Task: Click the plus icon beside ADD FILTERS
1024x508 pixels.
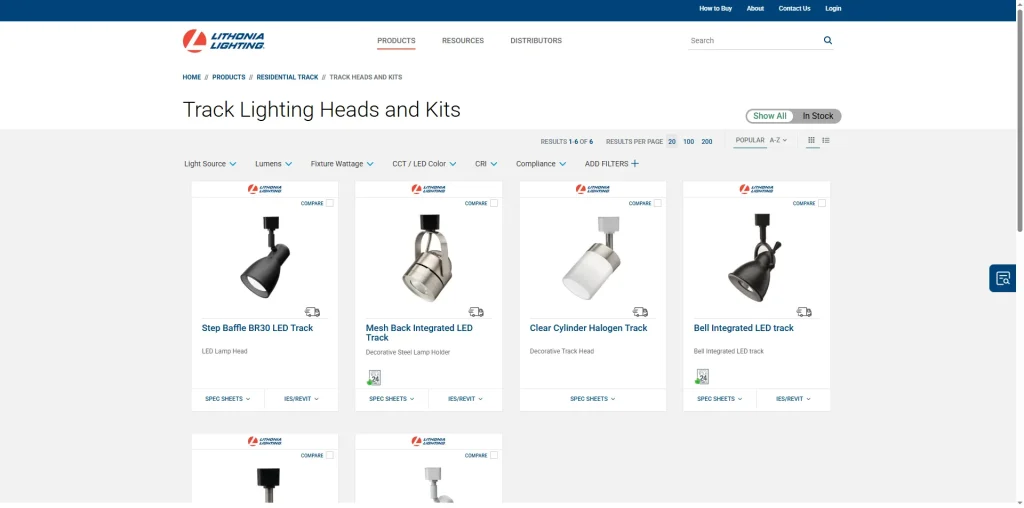Action: click(635, 164)
